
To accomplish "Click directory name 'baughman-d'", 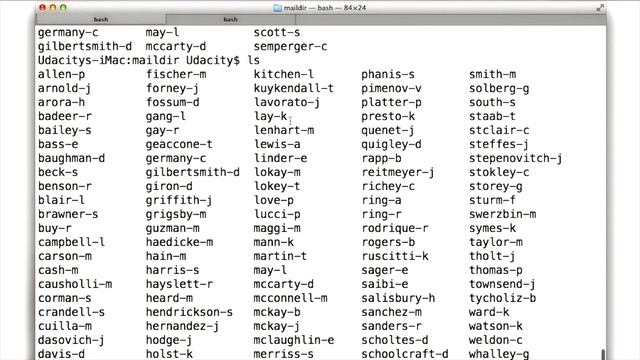I will (71, 158).
